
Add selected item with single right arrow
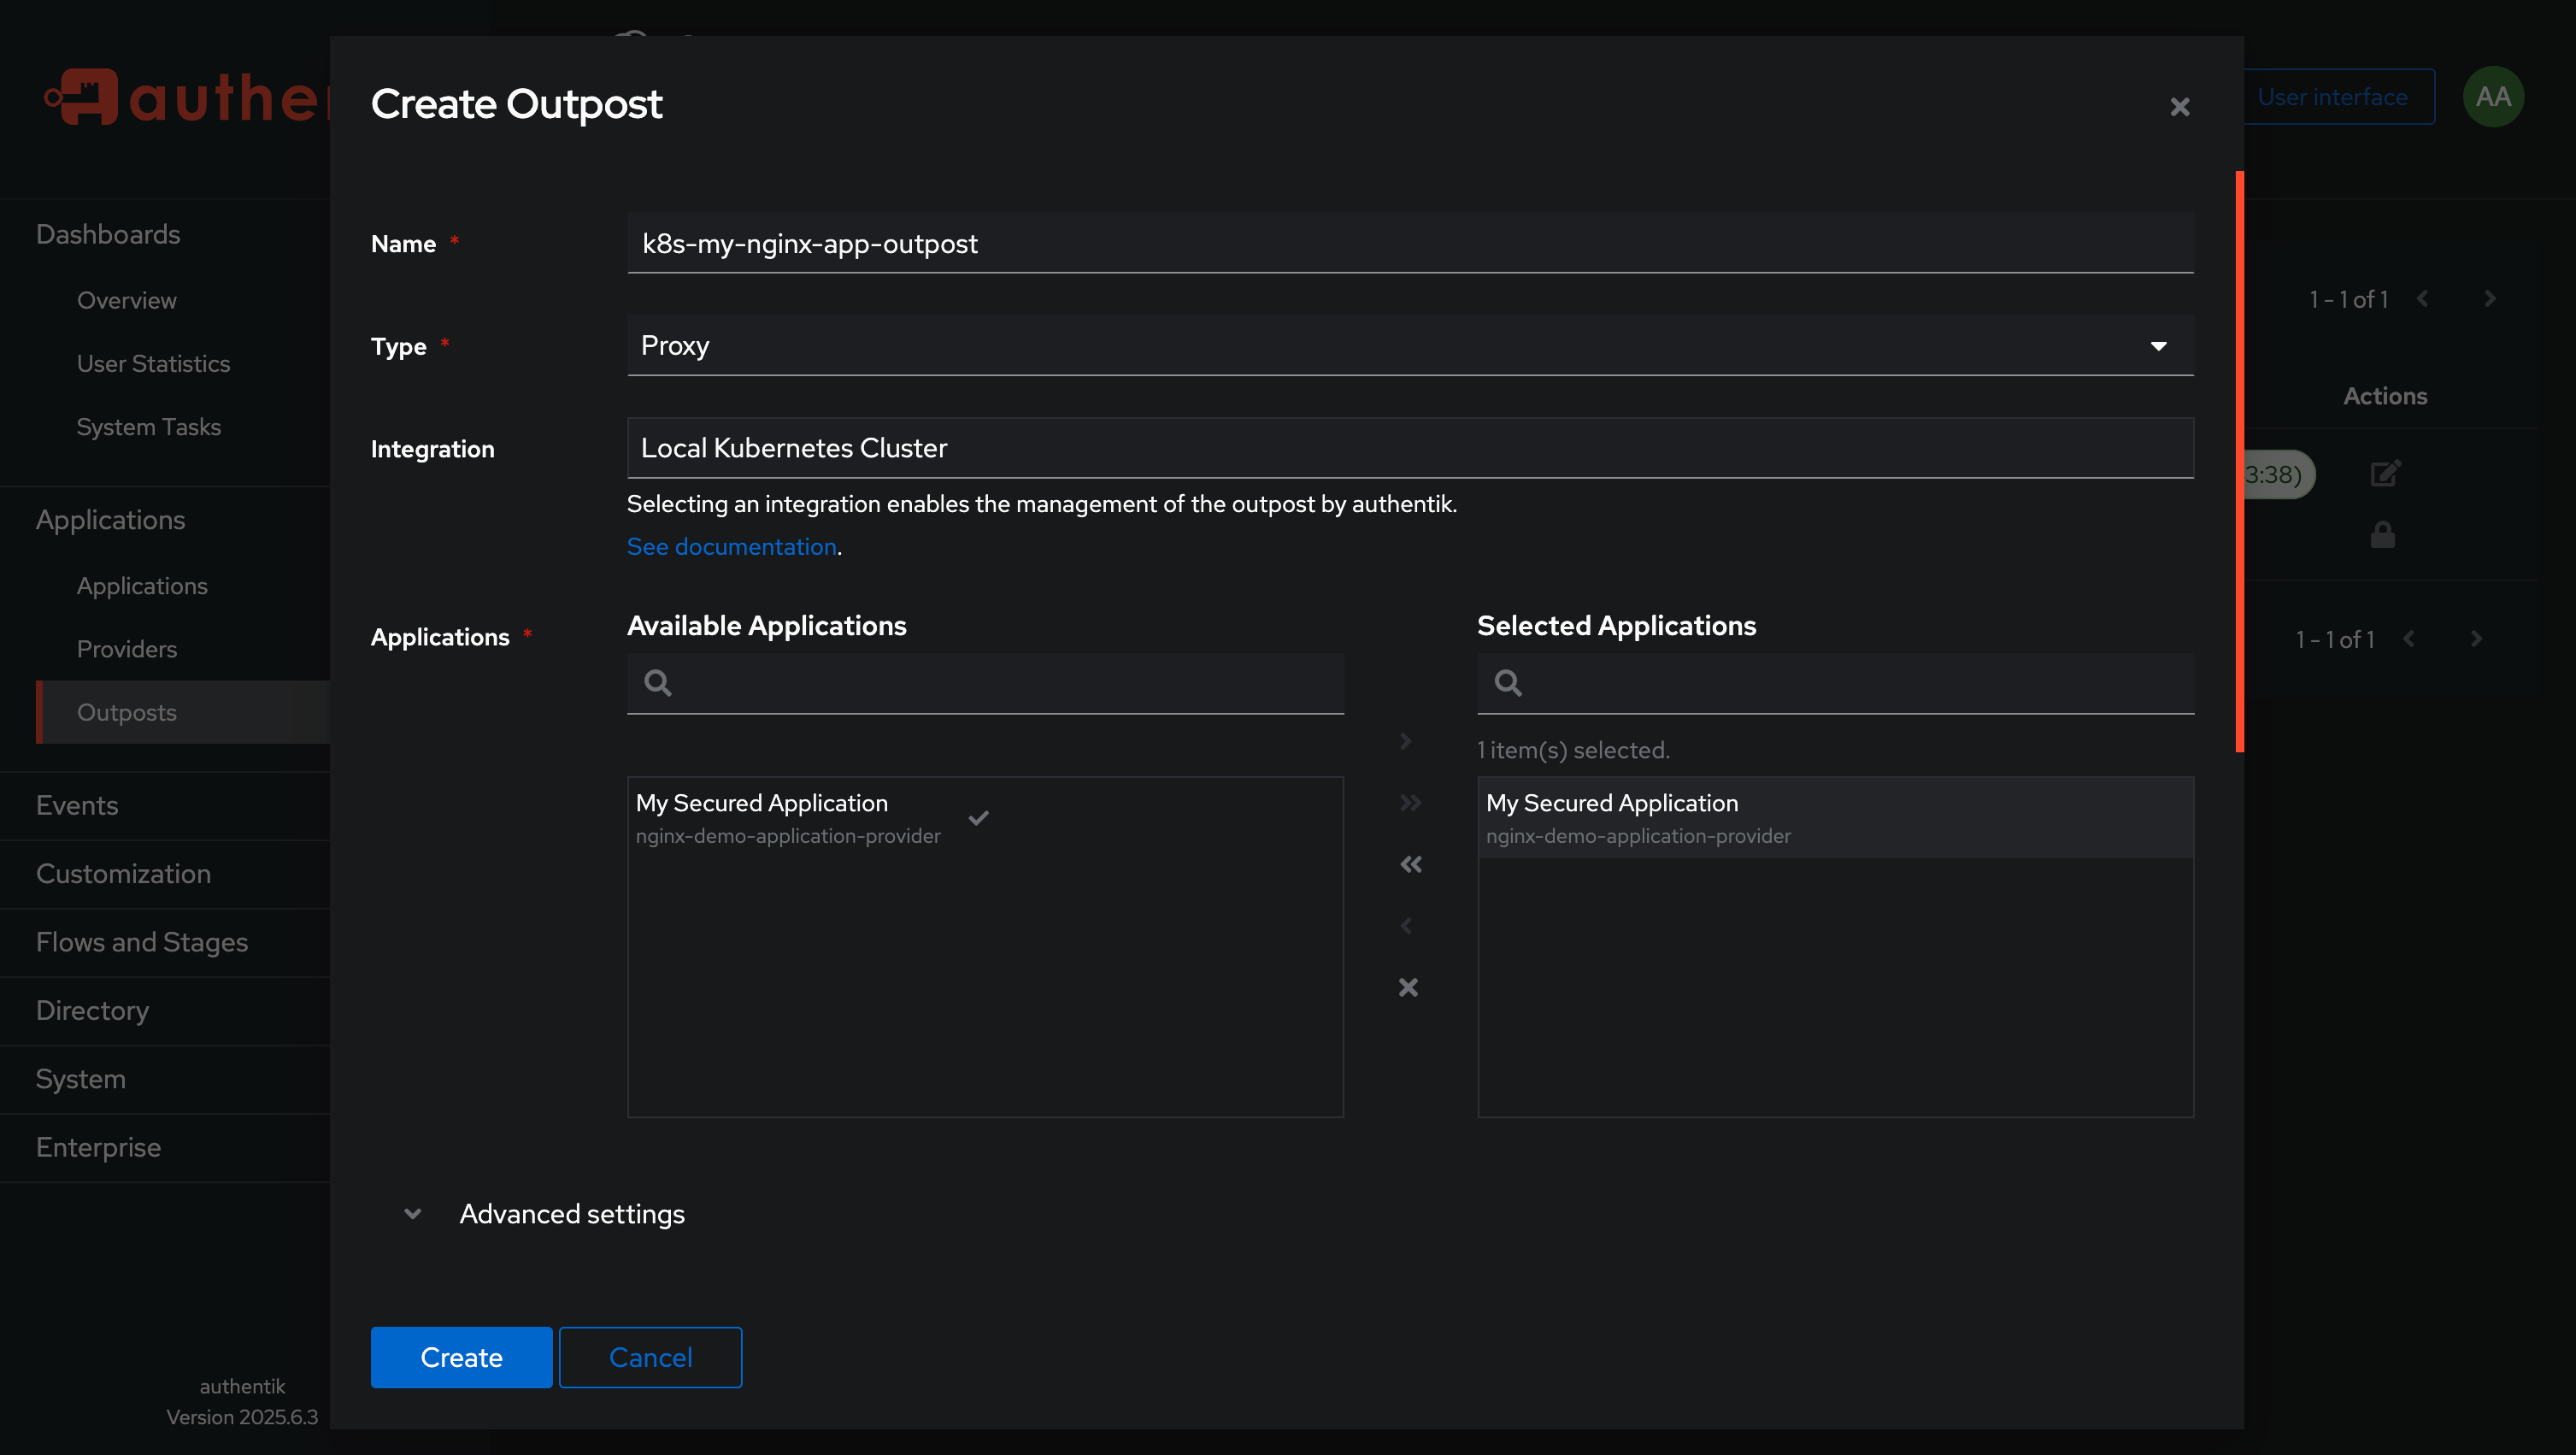[x=1406, y=741]
